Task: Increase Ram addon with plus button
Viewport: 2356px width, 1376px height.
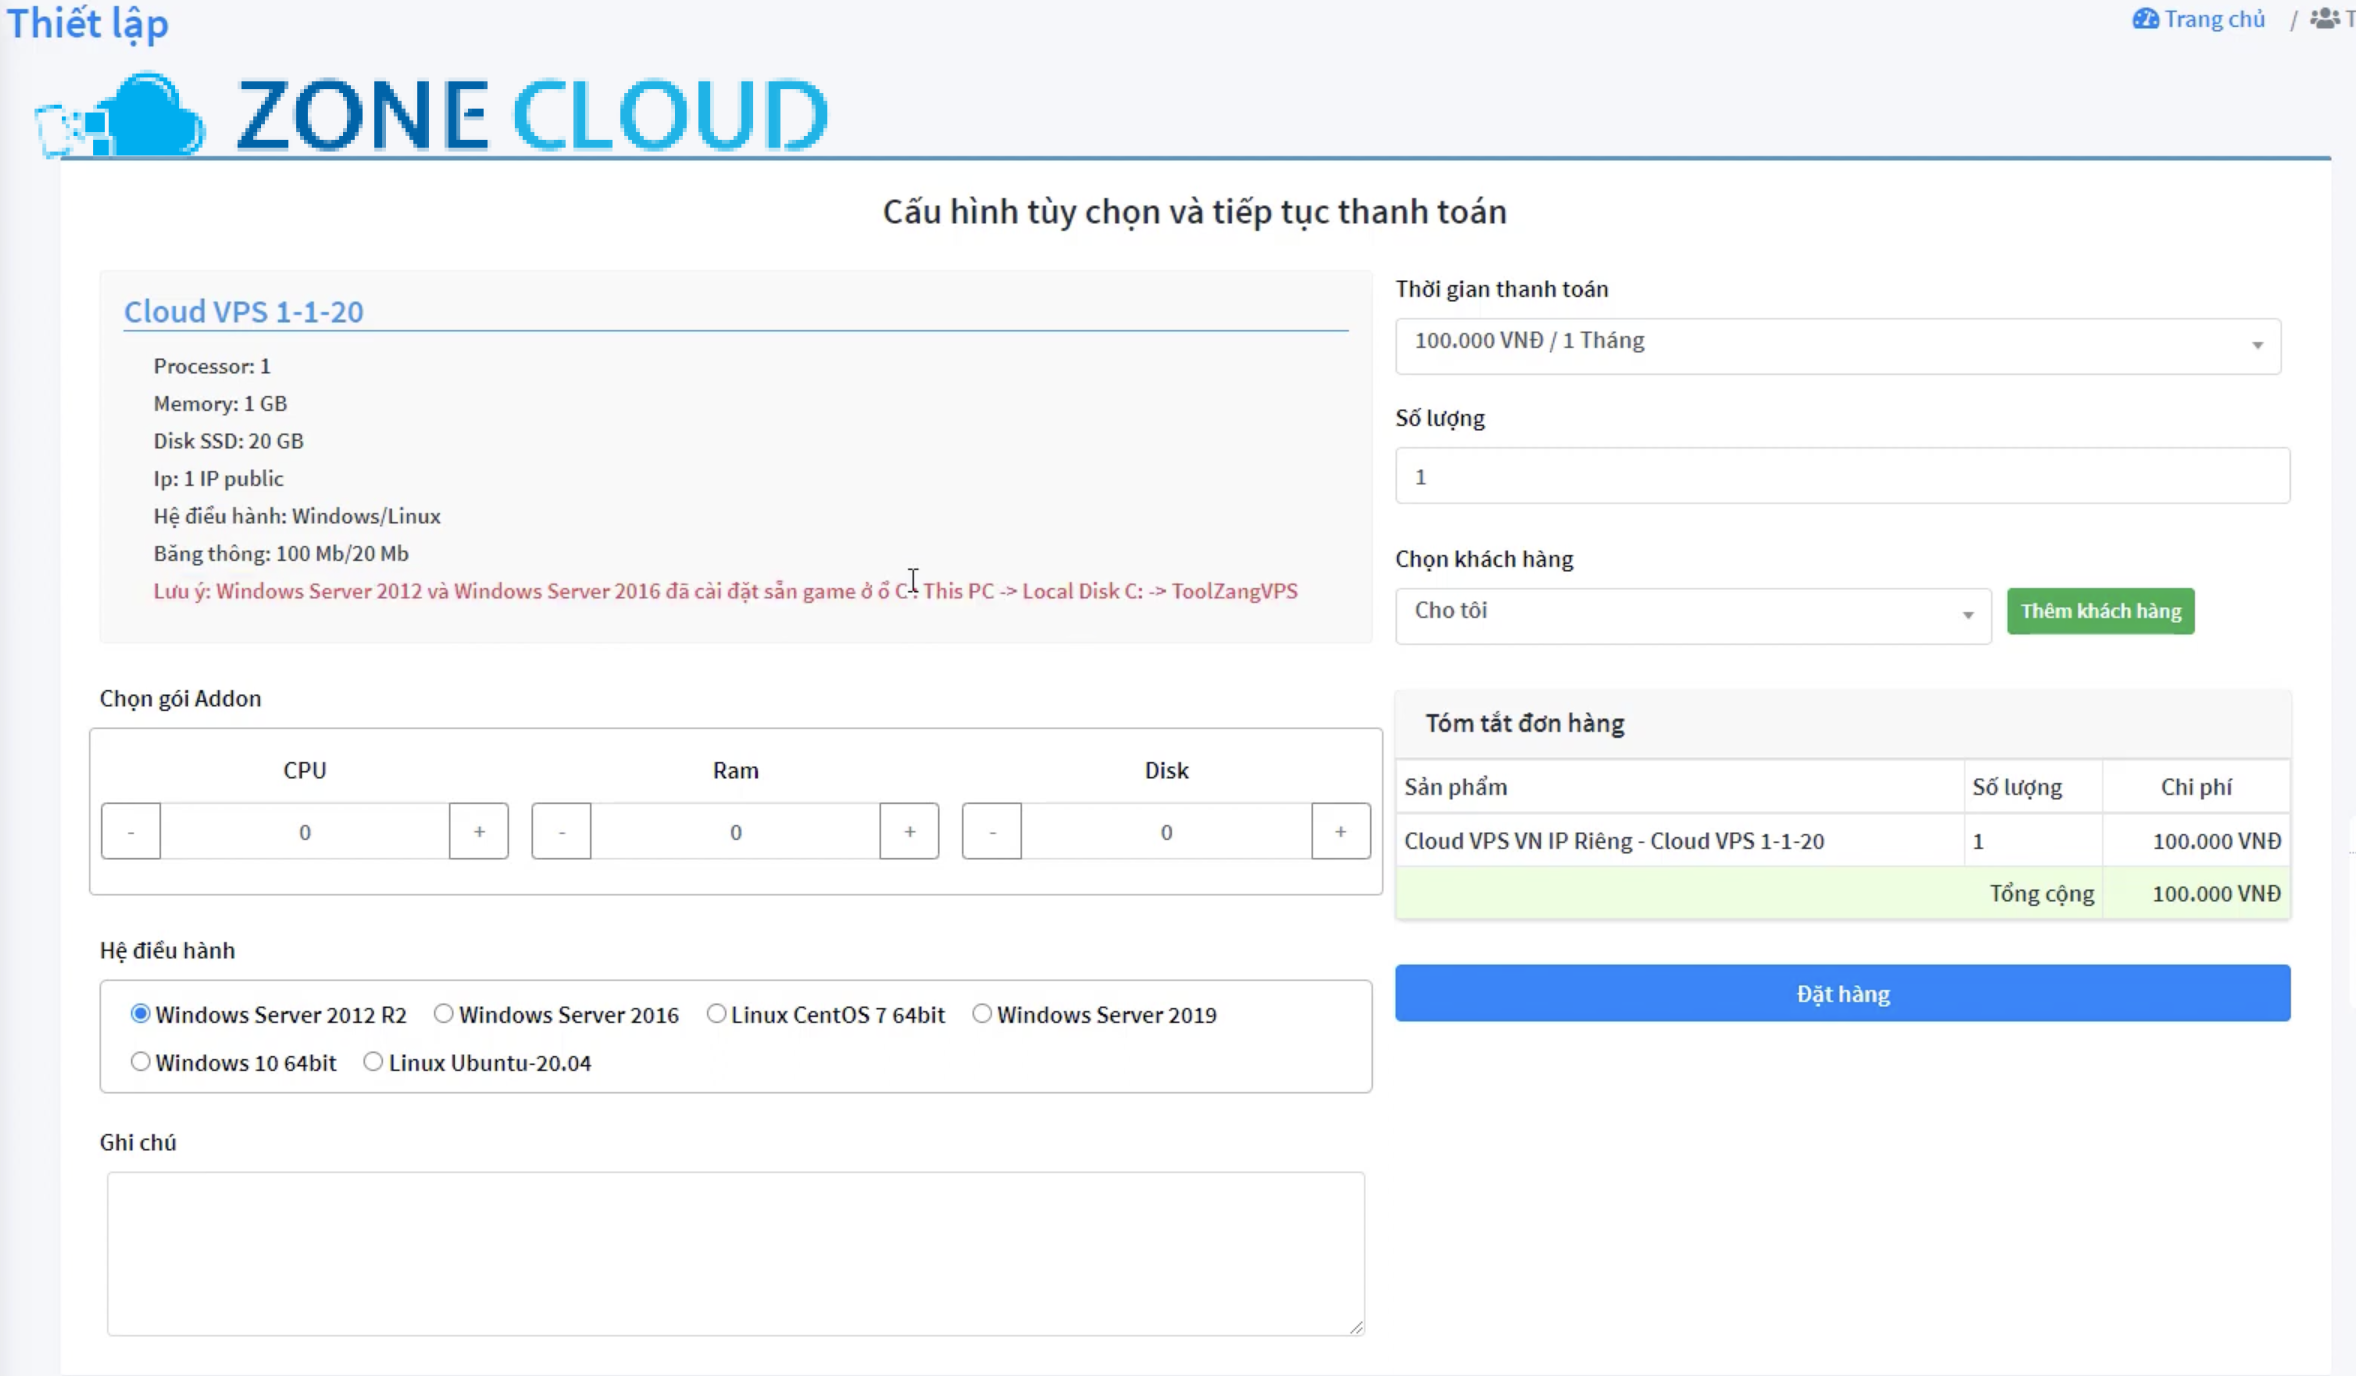Action: pyautogui.click(x=909, y=831)
